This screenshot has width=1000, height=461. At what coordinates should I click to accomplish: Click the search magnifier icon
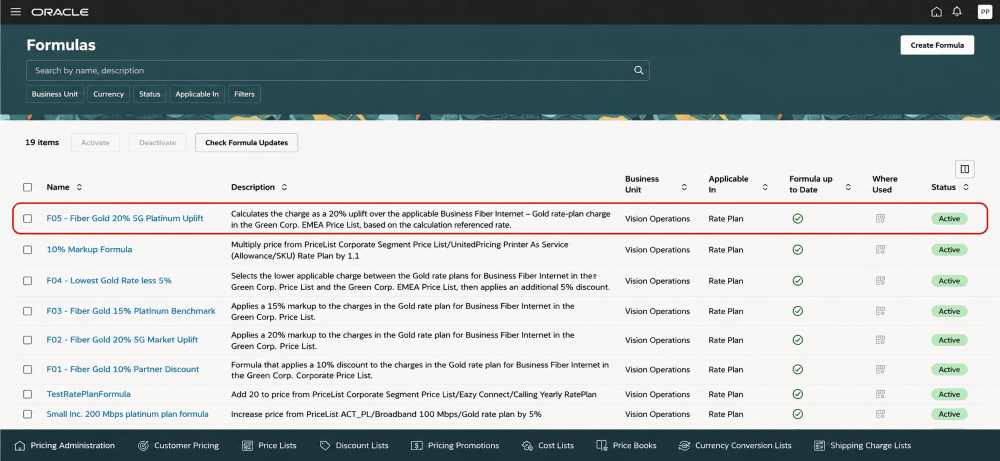(x=638, y=71)
